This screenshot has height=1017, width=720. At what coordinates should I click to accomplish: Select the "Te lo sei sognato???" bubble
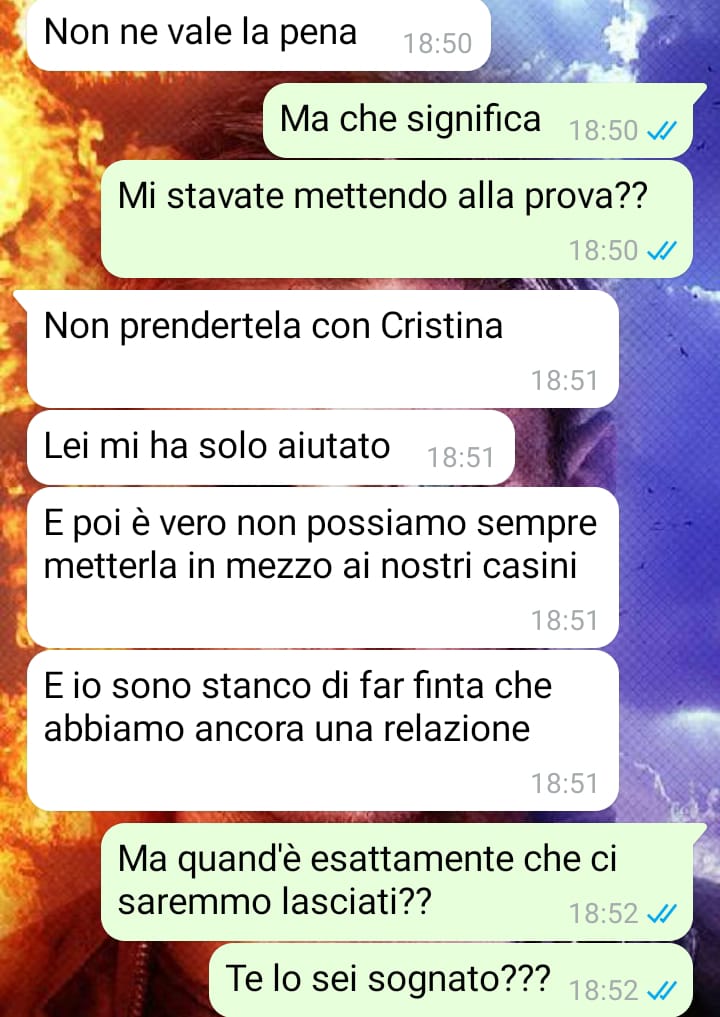(451, 981)
